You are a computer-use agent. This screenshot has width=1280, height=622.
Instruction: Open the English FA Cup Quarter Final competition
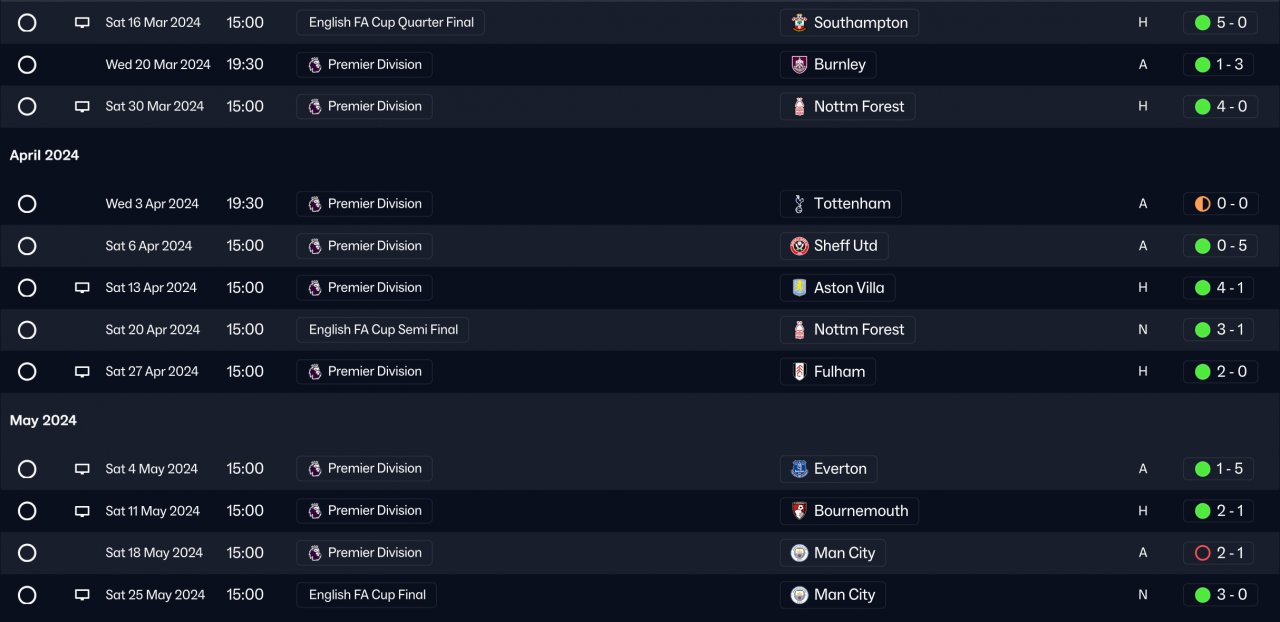pos(390,23)
